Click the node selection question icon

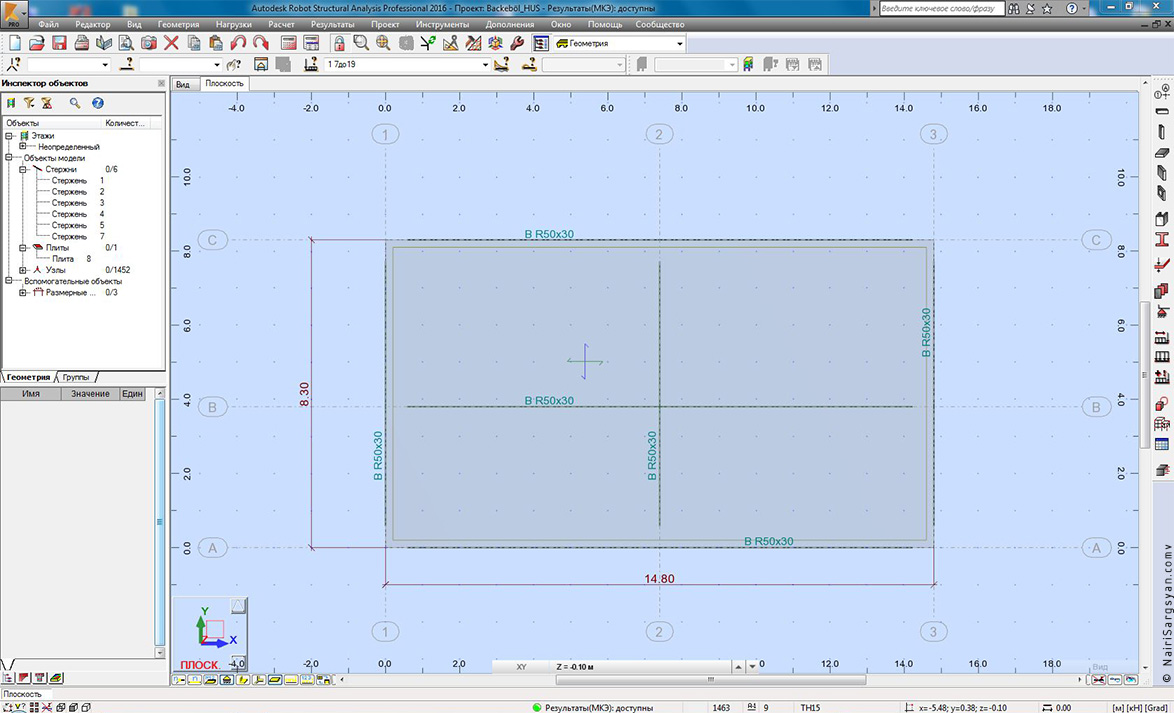[13, 64]
